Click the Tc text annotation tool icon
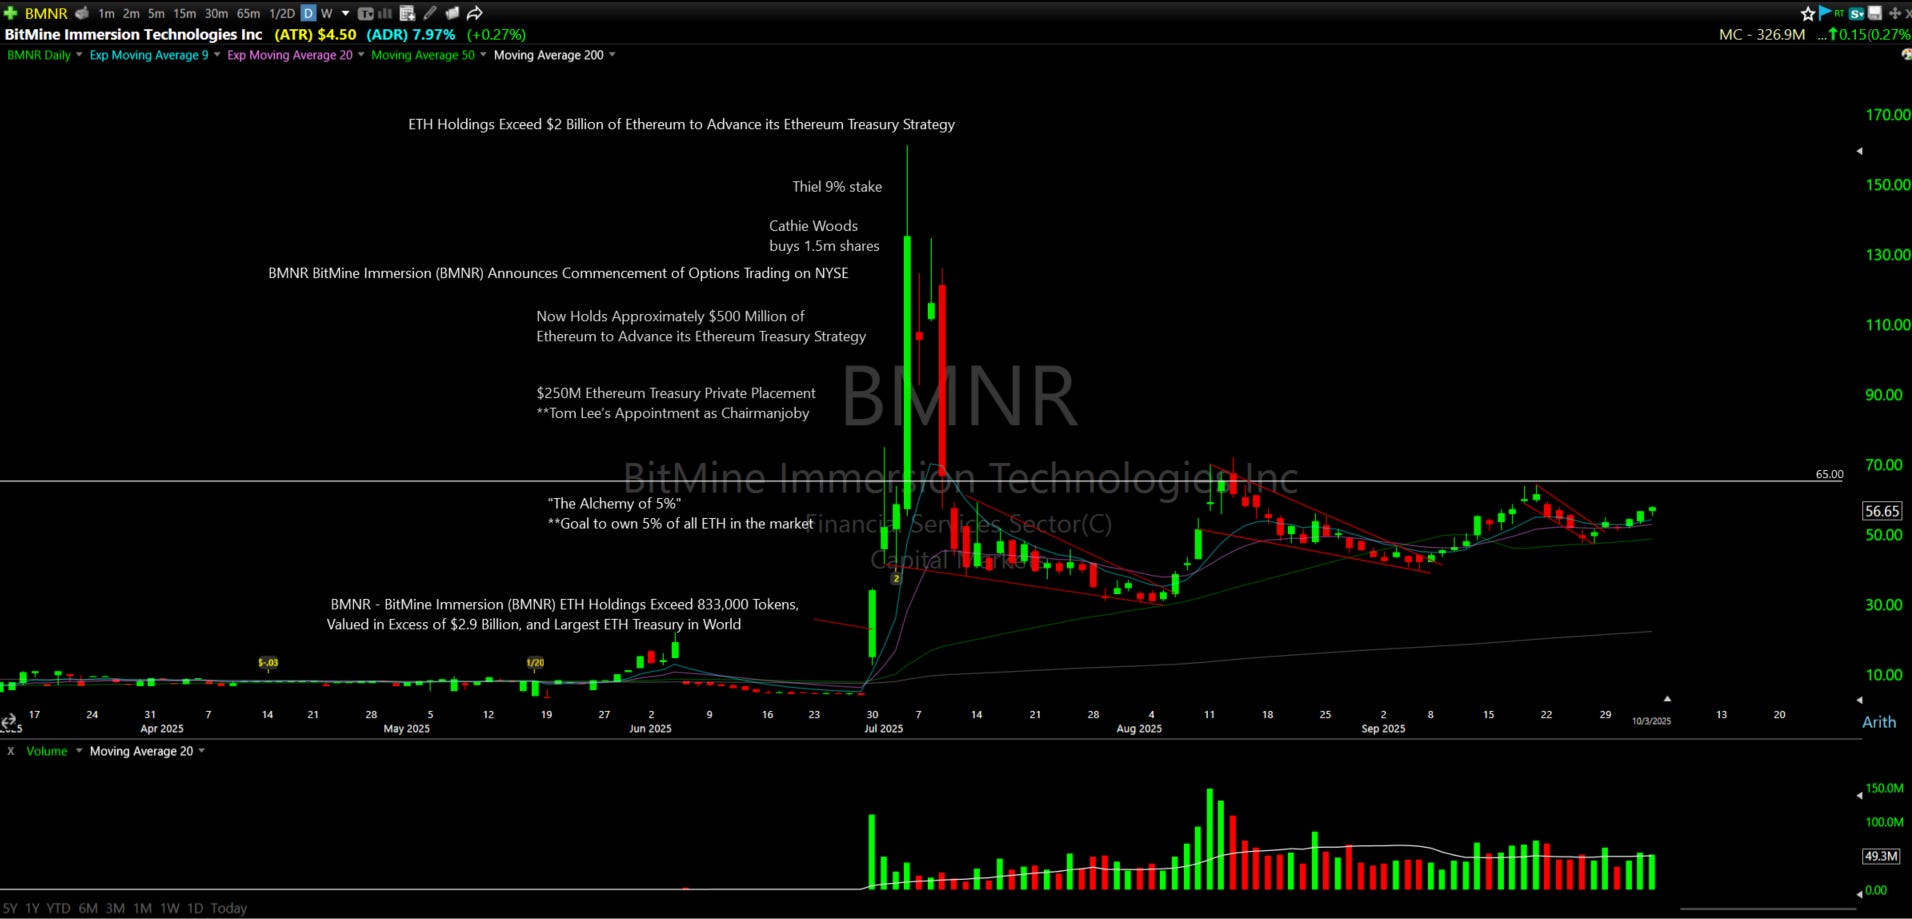The height and width of the screenshot is (919, 1912). tap(365, 13)
